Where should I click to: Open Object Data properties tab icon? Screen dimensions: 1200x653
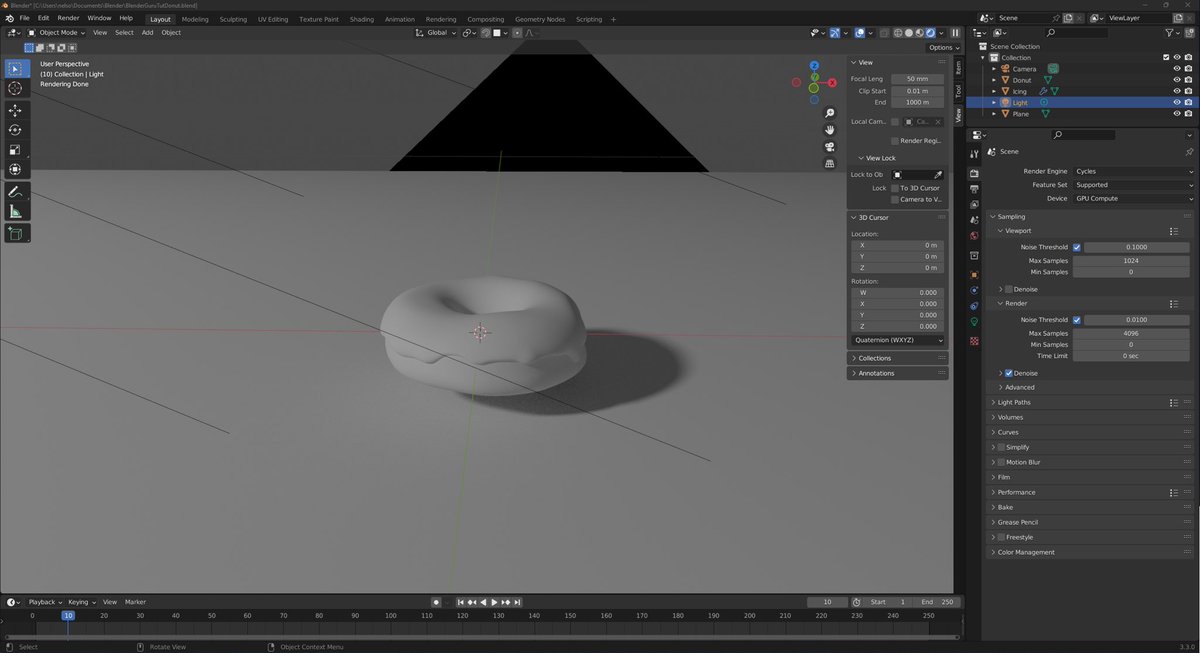[x=974, y=322]
